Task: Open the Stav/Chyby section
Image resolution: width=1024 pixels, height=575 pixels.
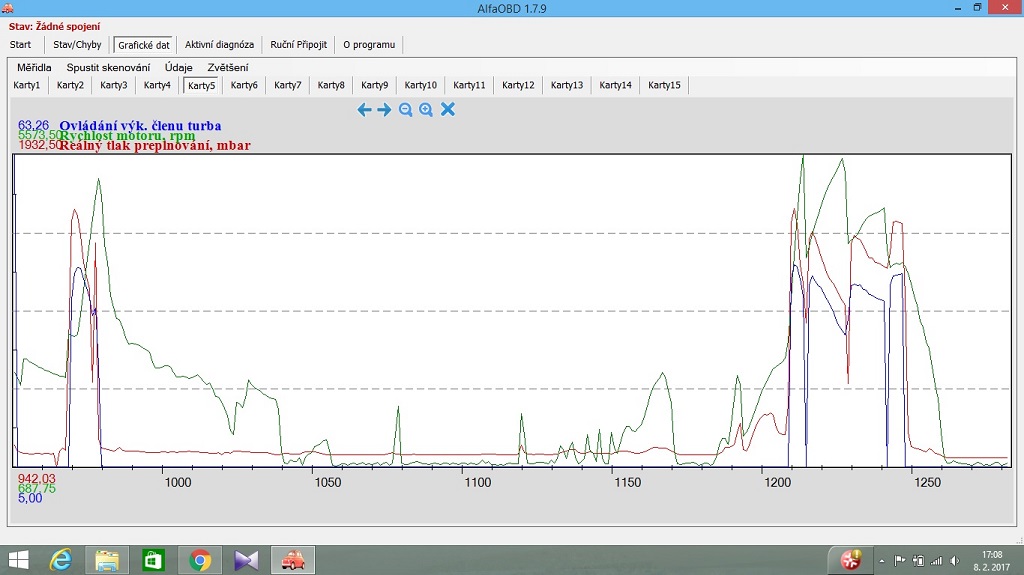Action: (75, 45)
